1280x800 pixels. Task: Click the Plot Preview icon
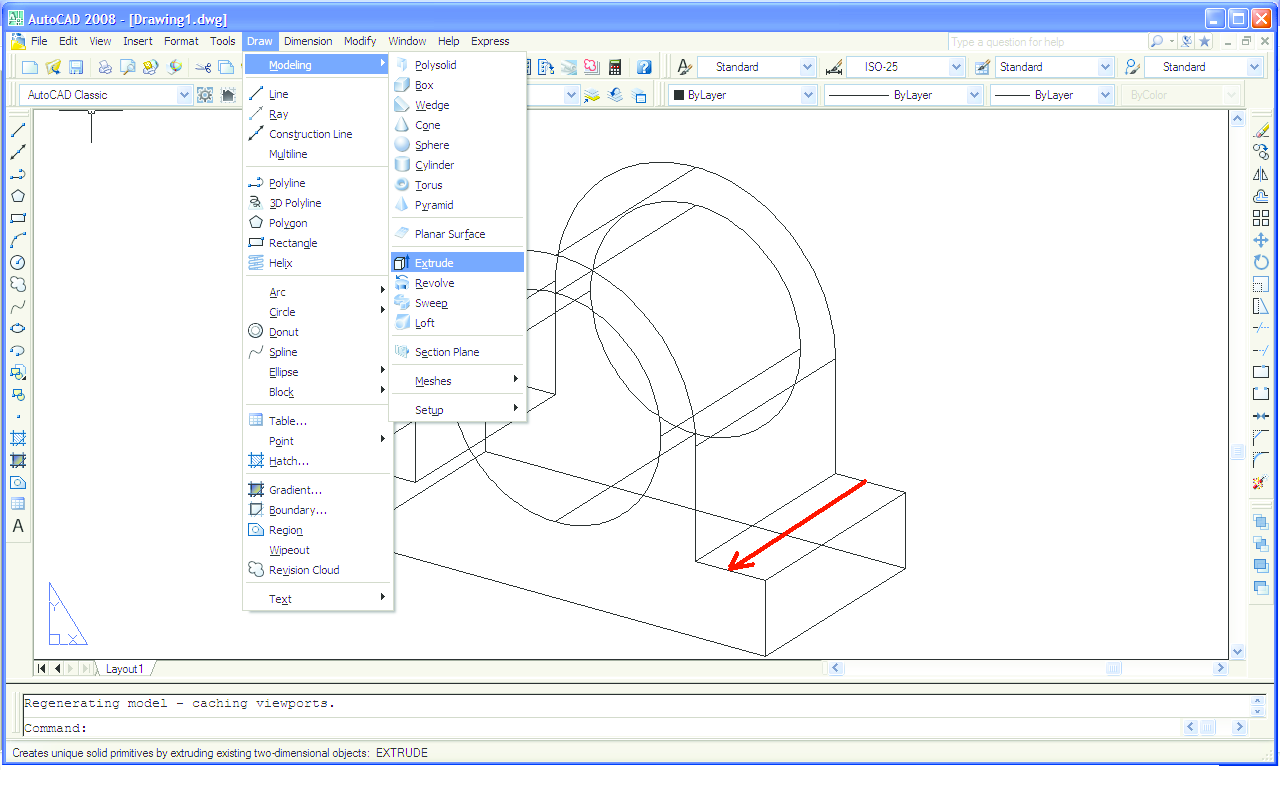127,67
